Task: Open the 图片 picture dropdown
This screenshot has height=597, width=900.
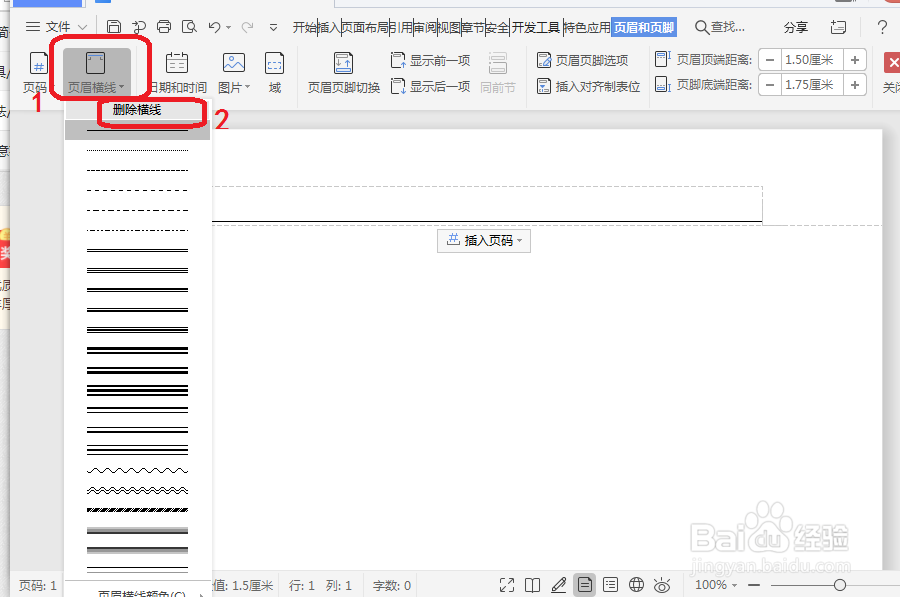Action: pyautogui.click(x=234, y=73)
